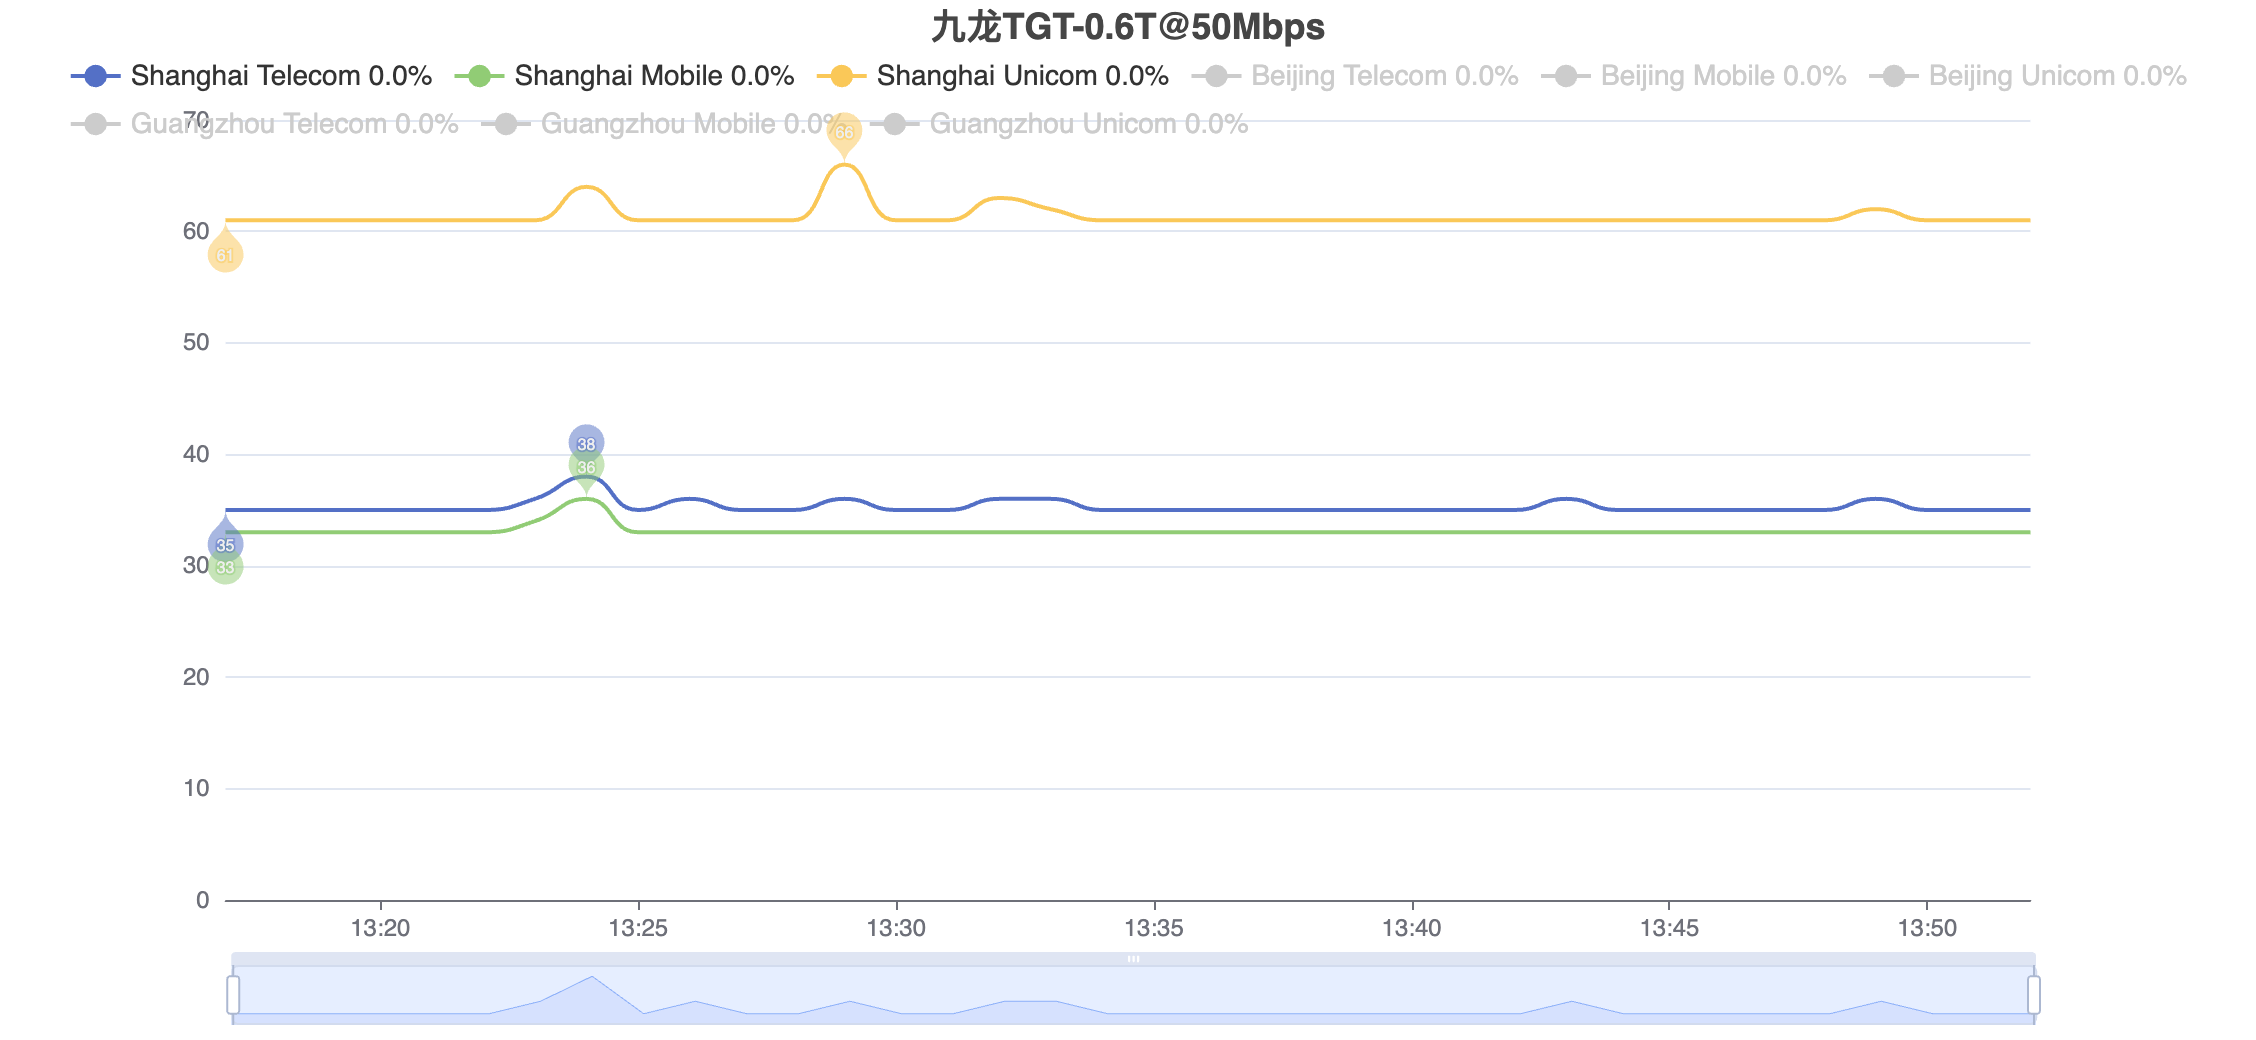Toggle Shanghai Unicom legend entry
Viewport: 2256px width, 1040px height.
(x=993, y=76)
